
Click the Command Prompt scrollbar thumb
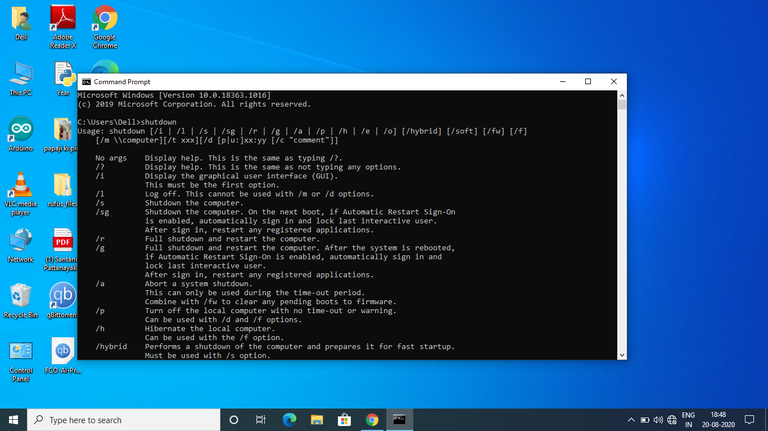[x=622, y=104]
